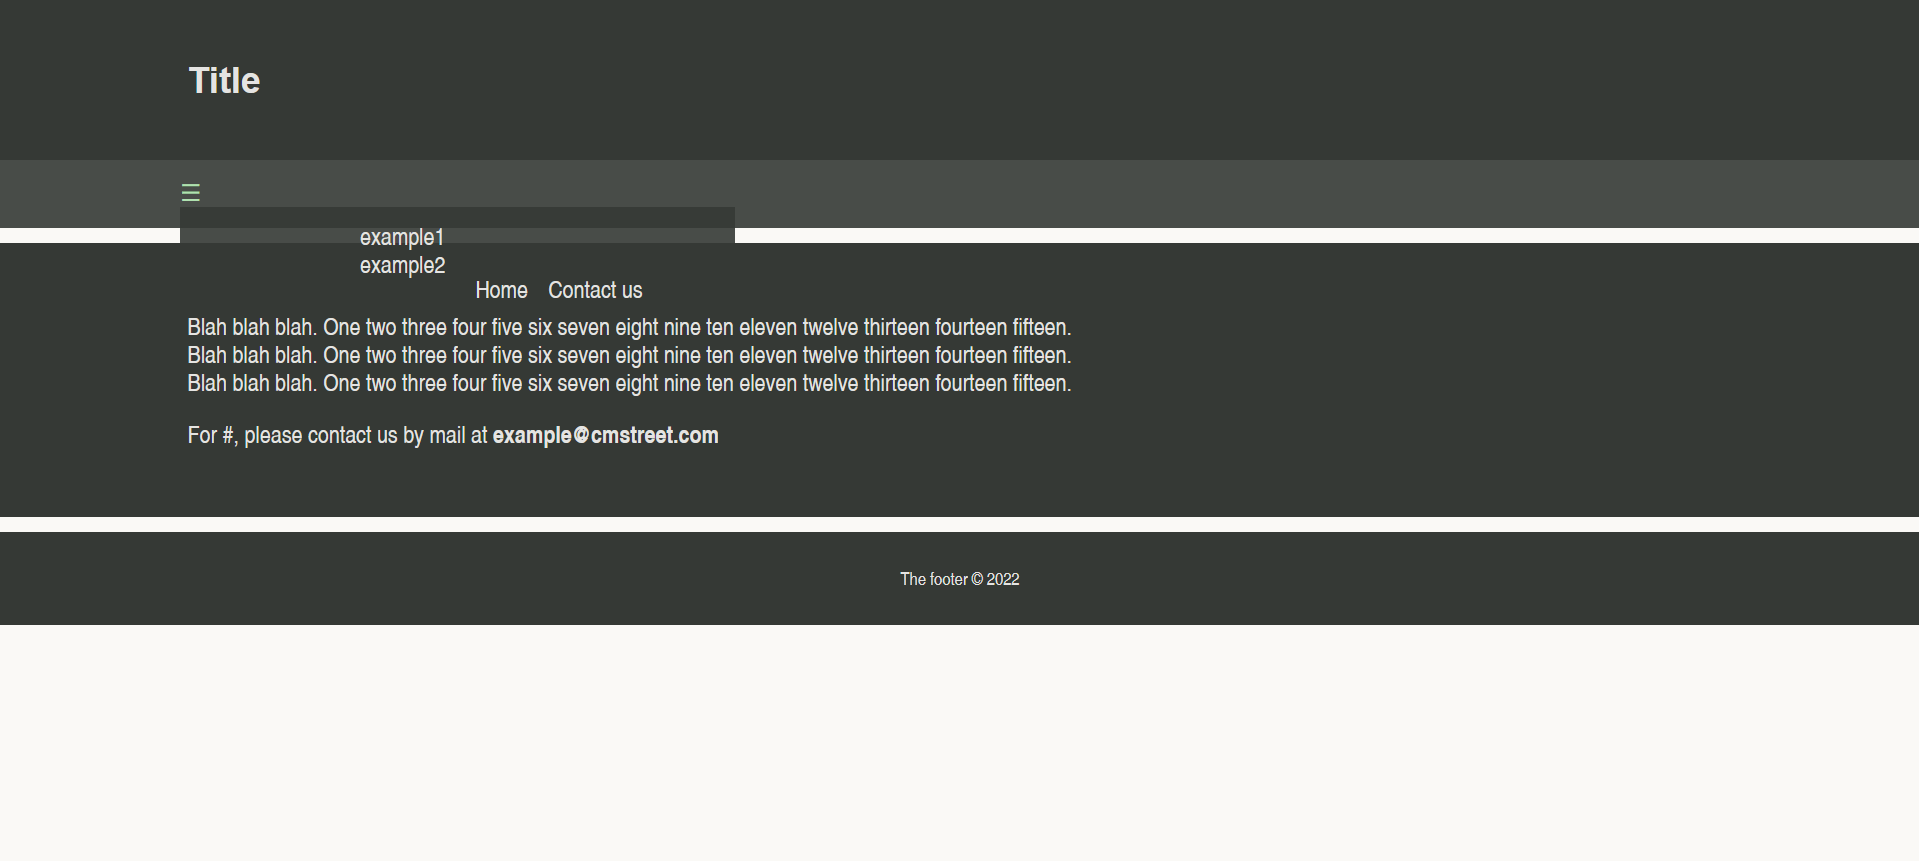Select the example1 submenu item
This screenshot has width=1919, height=861.
[402, 238]
